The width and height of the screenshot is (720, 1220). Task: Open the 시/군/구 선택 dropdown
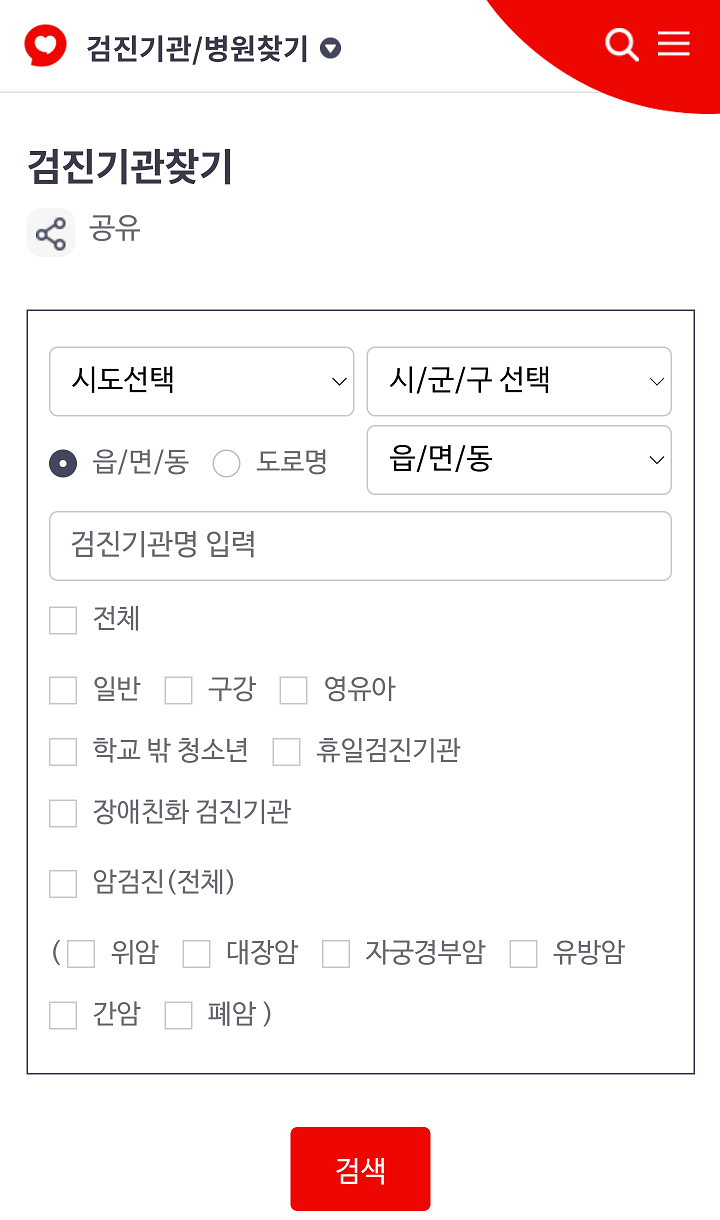pos(519,381)
